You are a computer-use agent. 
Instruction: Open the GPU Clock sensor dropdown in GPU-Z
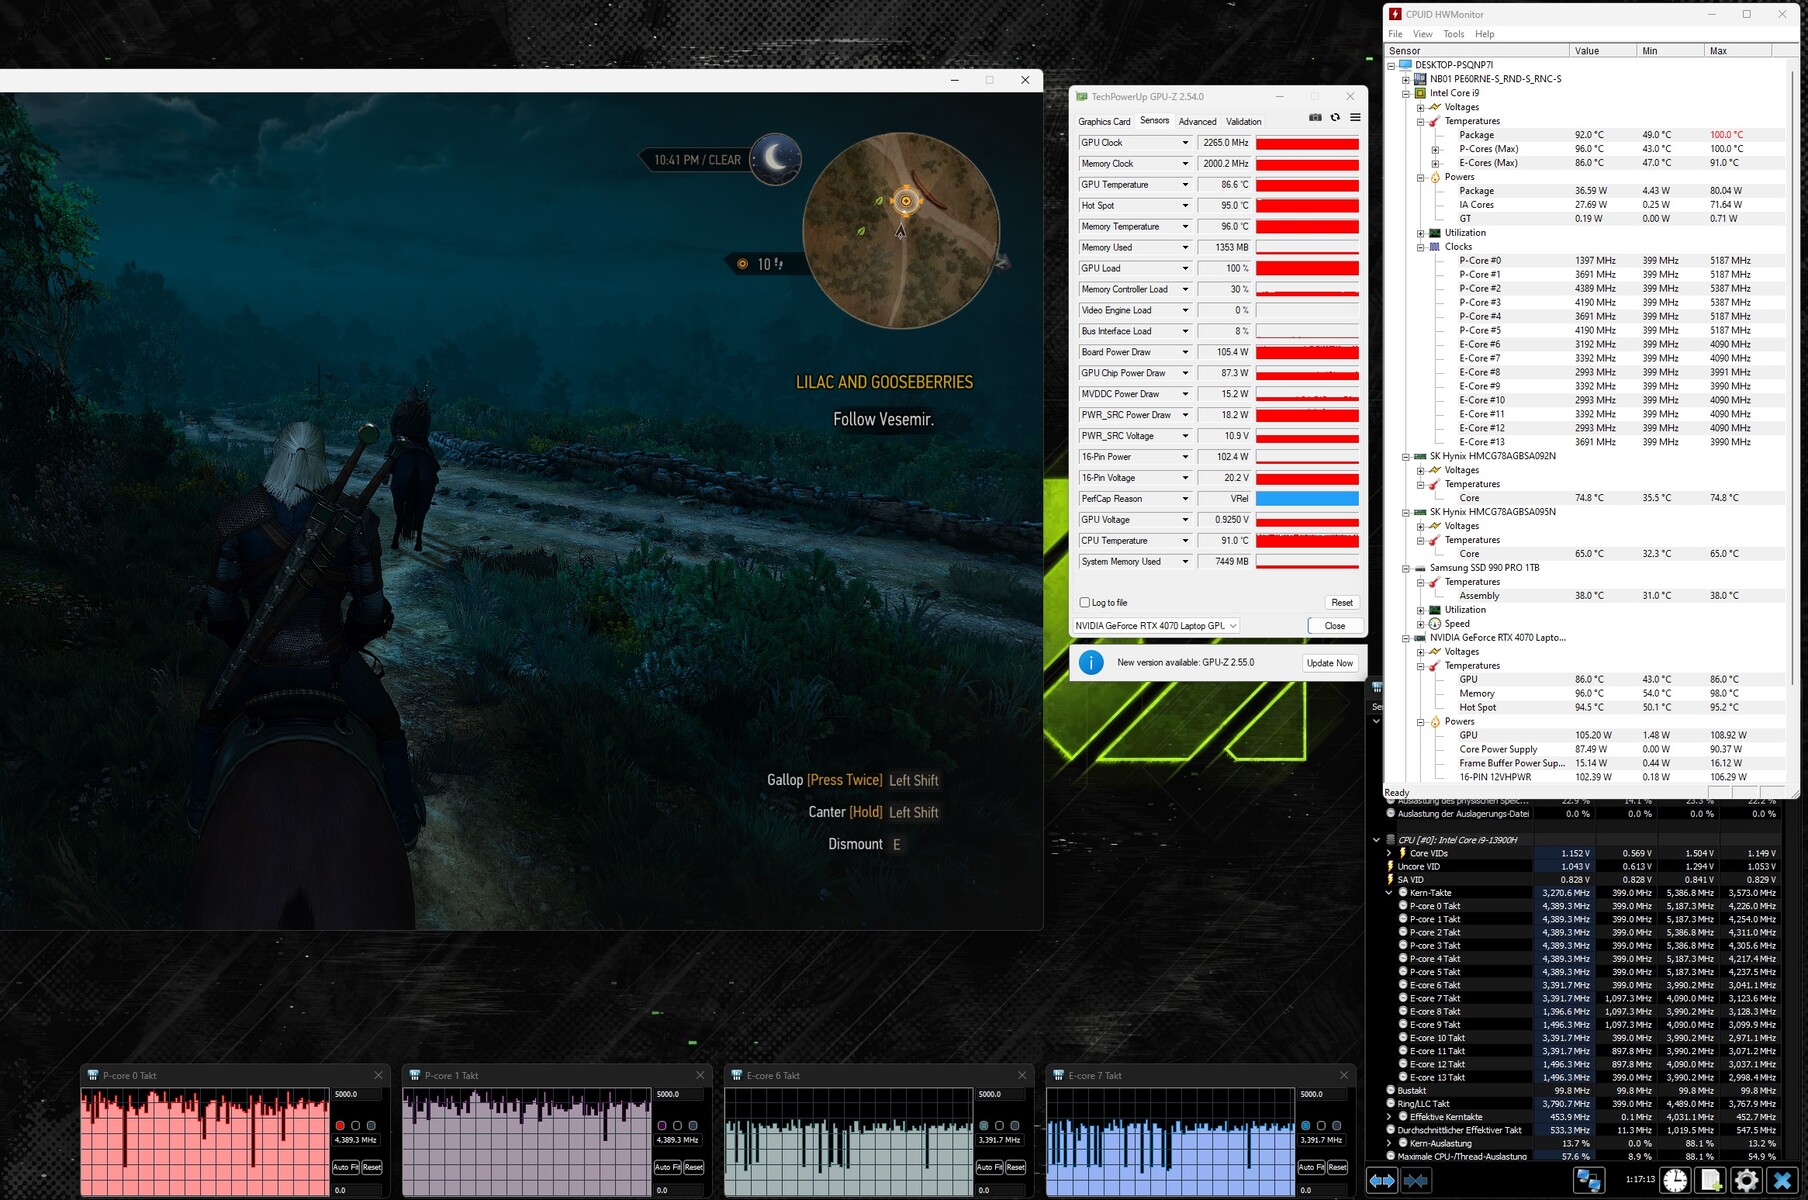[x=1185, y=143]
